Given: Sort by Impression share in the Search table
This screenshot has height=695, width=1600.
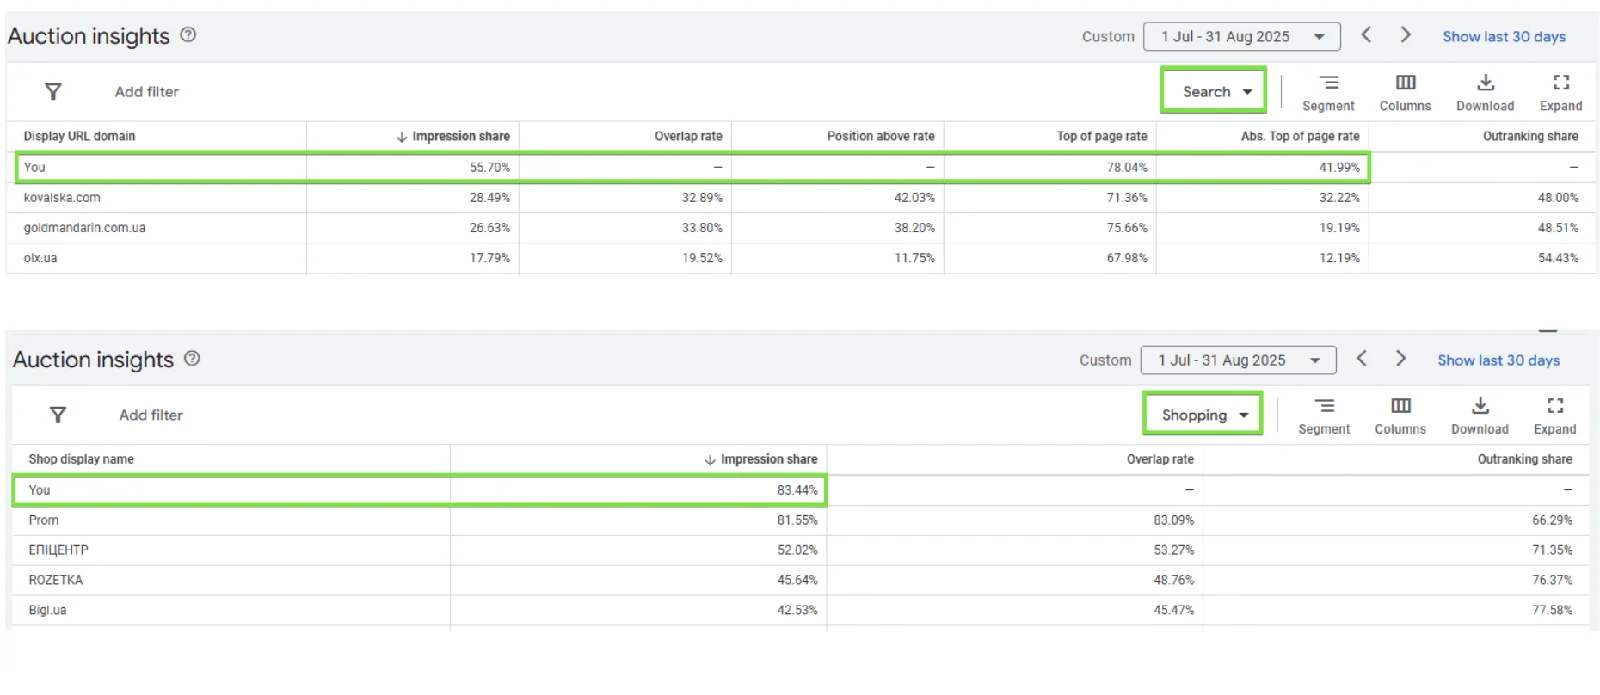Looking at the screenshot, I should tap(453, 136).
